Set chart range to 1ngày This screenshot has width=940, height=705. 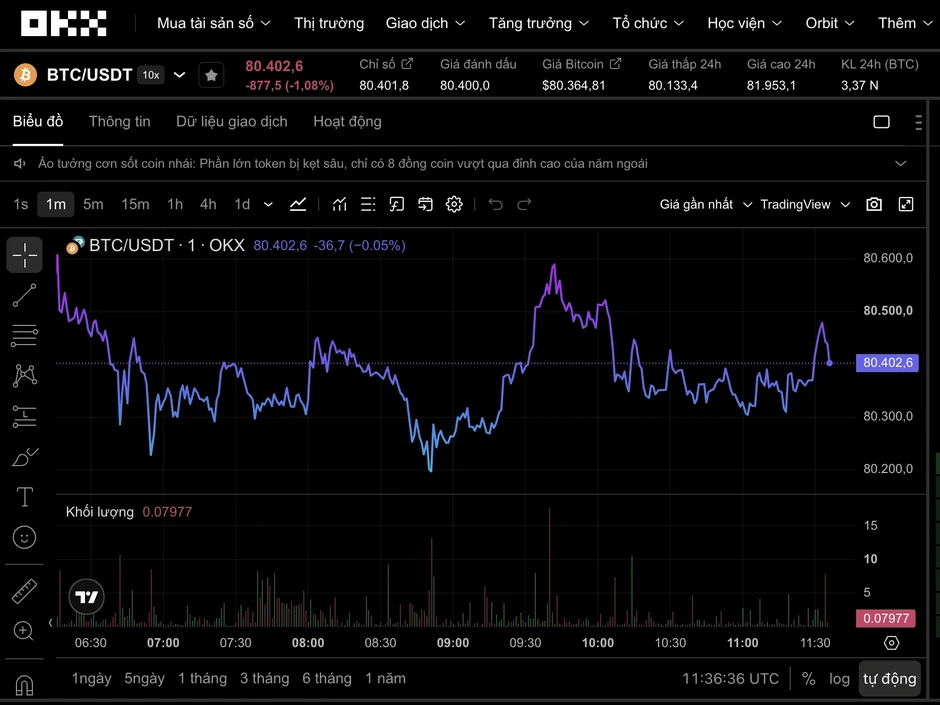tap(91, 679)
